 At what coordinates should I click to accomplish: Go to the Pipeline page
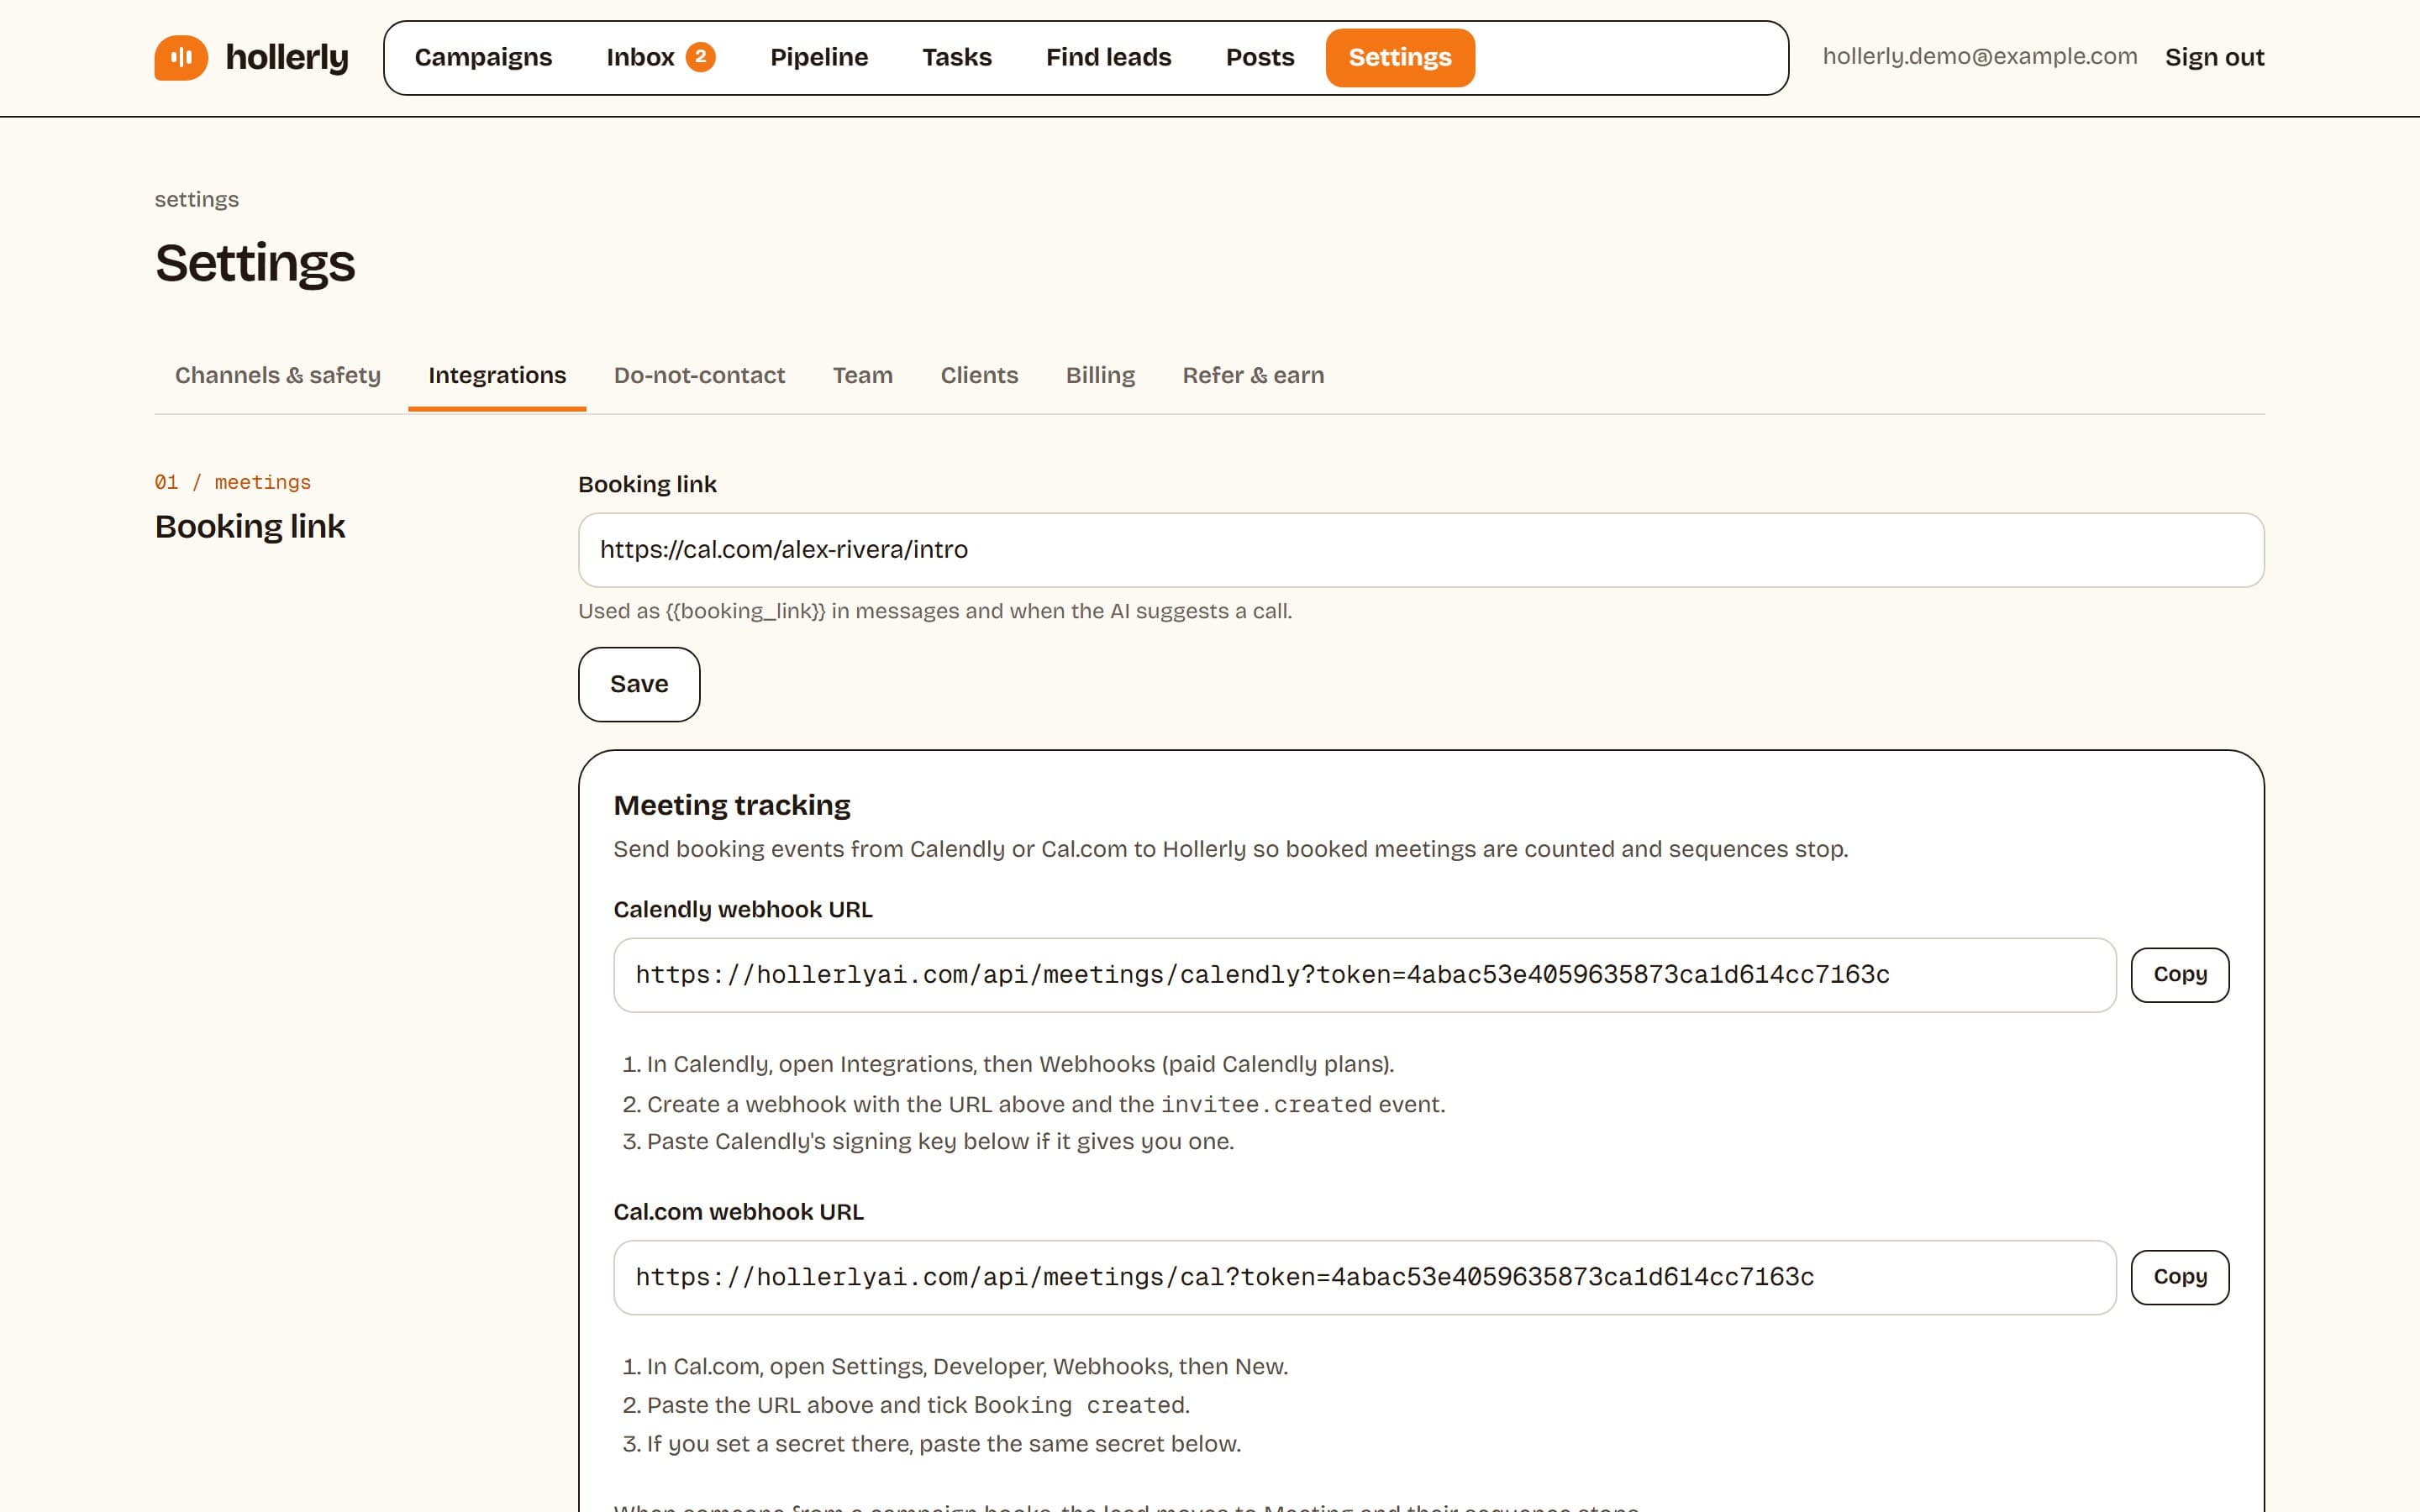[819, 57]
